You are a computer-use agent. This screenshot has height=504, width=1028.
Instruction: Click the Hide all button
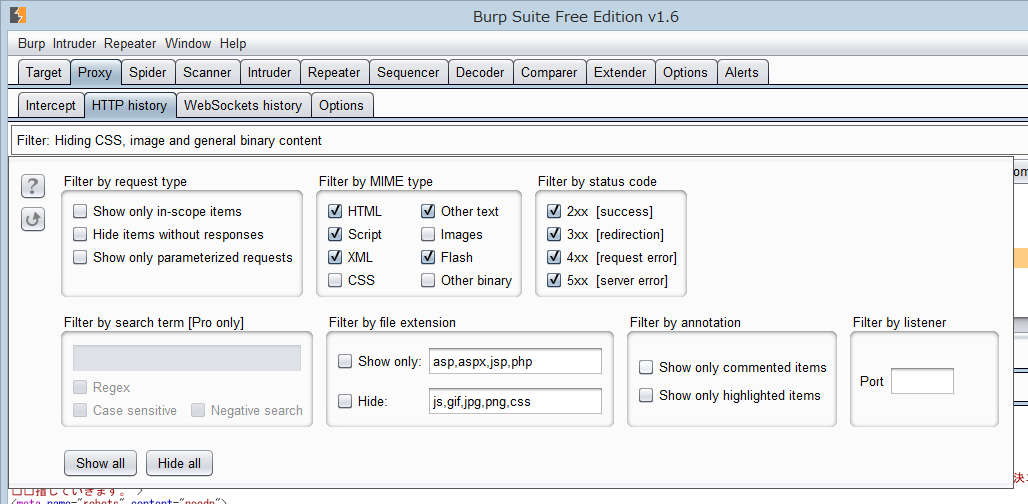(180, 463)
